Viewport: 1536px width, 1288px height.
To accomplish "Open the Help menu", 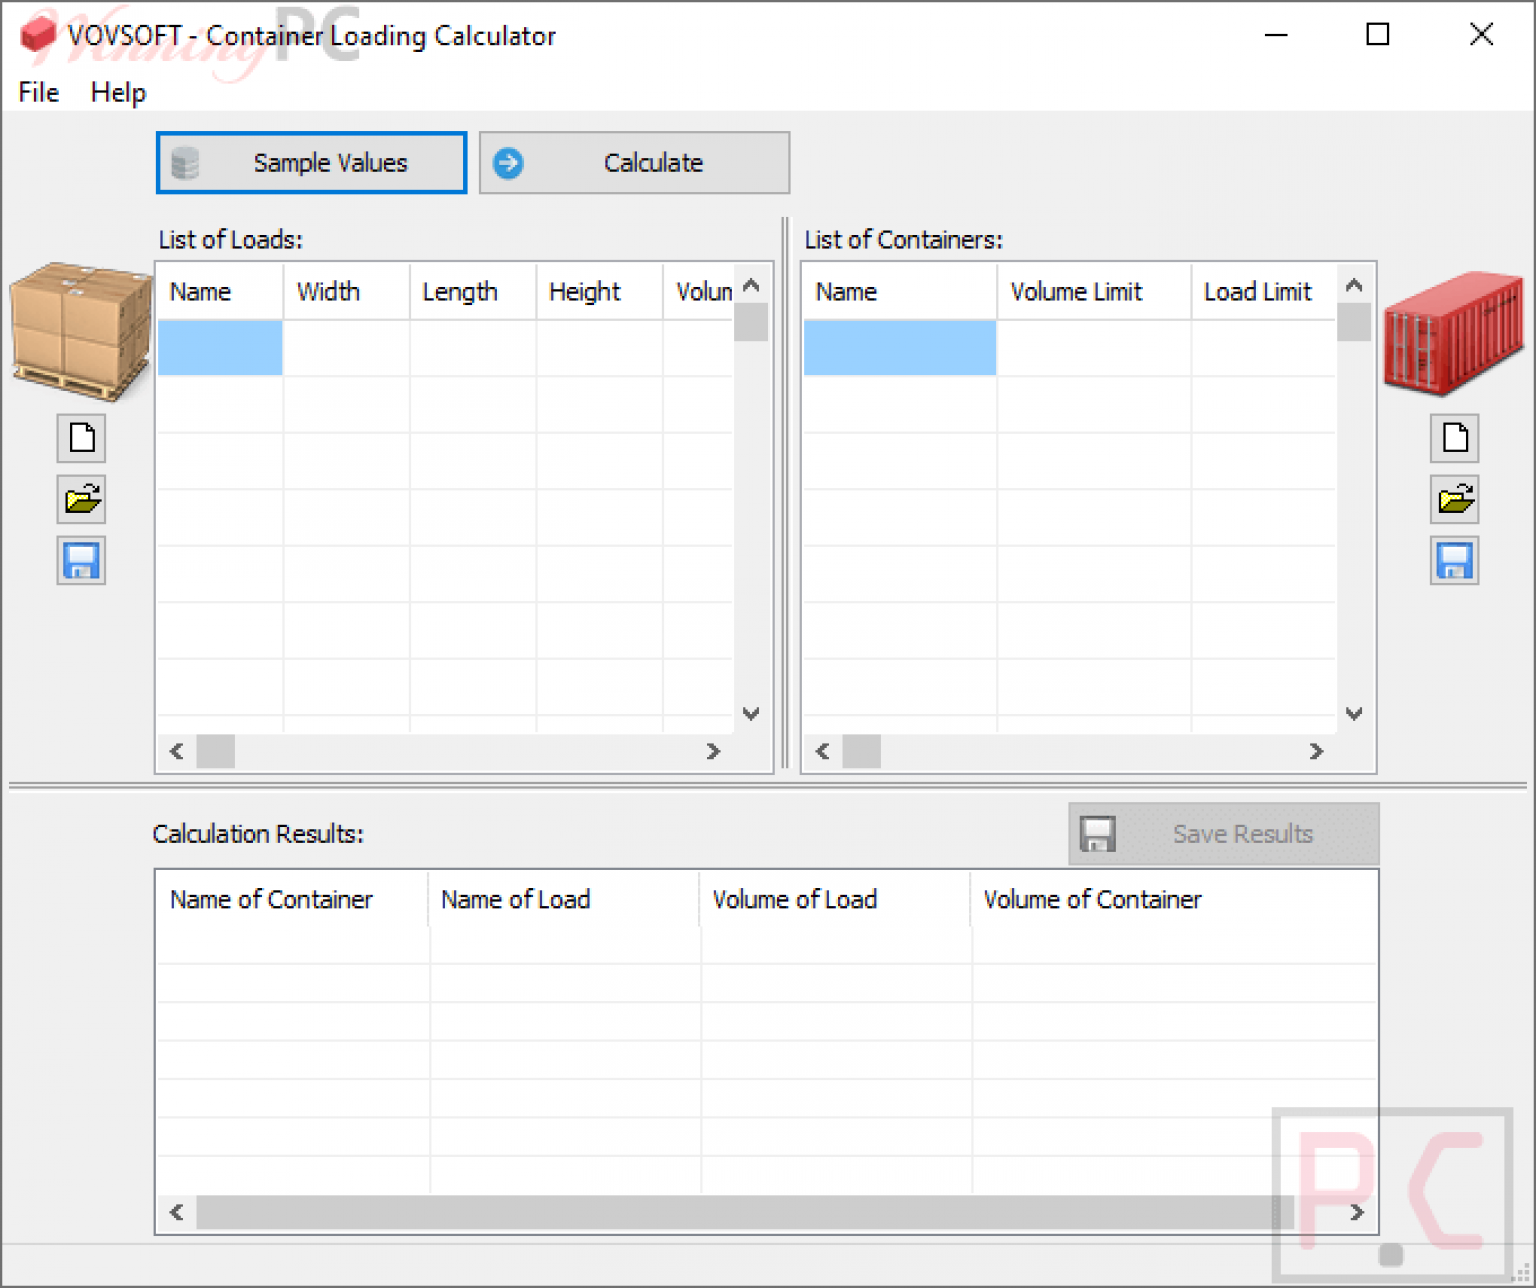I will point(118,92).
